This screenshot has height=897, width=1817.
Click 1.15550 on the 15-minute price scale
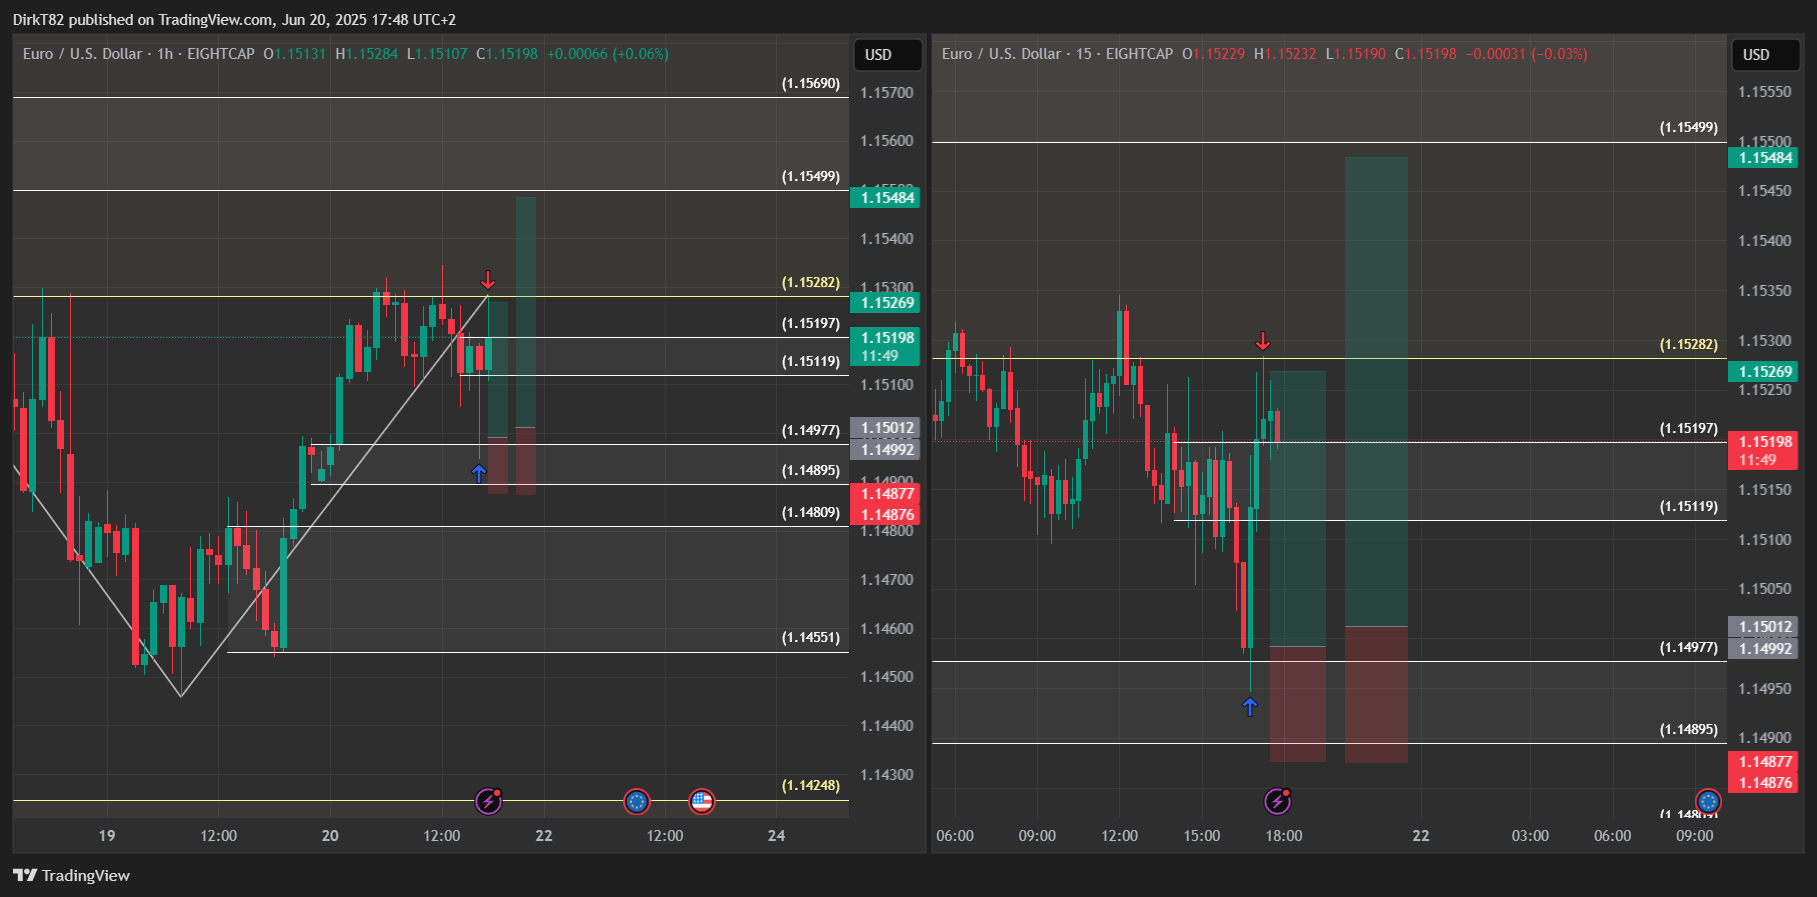tap(1765, 92)
